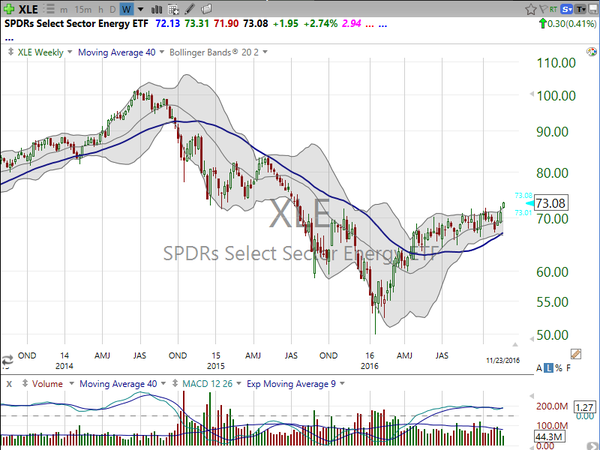Click the refresh arrows icon at chart bottom-left
Screen dimensions: 600x450
[x=7, y=360]
